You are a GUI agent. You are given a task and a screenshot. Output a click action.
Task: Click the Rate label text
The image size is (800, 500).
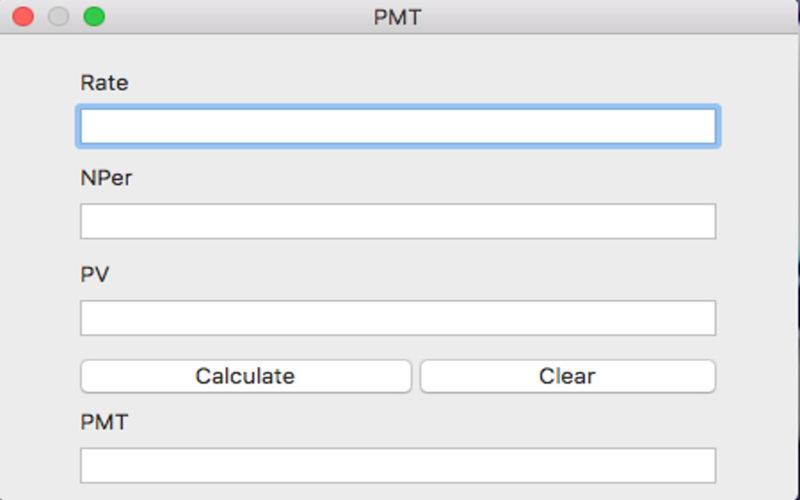[x=104, y=83]
